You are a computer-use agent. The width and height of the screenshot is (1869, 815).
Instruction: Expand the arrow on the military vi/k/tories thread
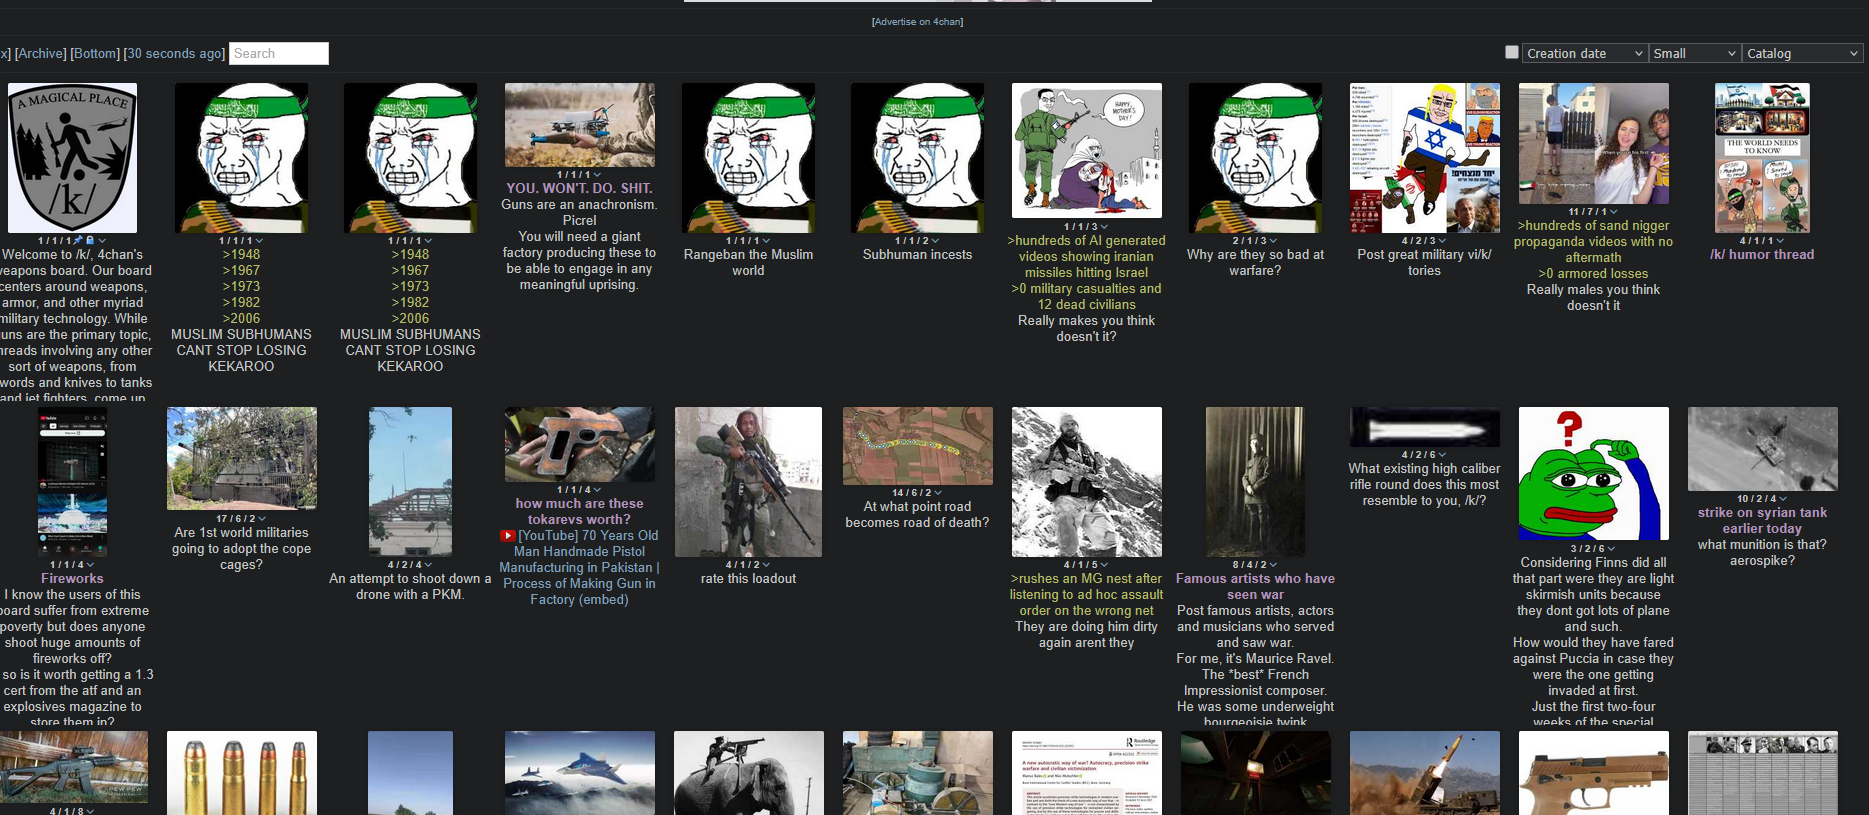pyautogui.click(x=1443, y=241)
